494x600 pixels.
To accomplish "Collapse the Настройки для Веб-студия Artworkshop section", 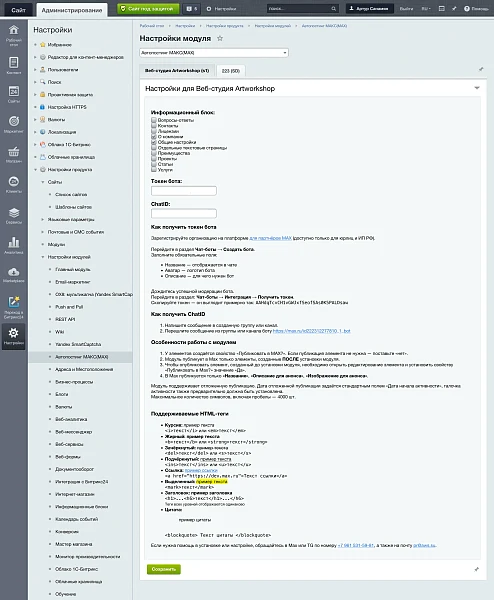I will [x=477, y=88].
